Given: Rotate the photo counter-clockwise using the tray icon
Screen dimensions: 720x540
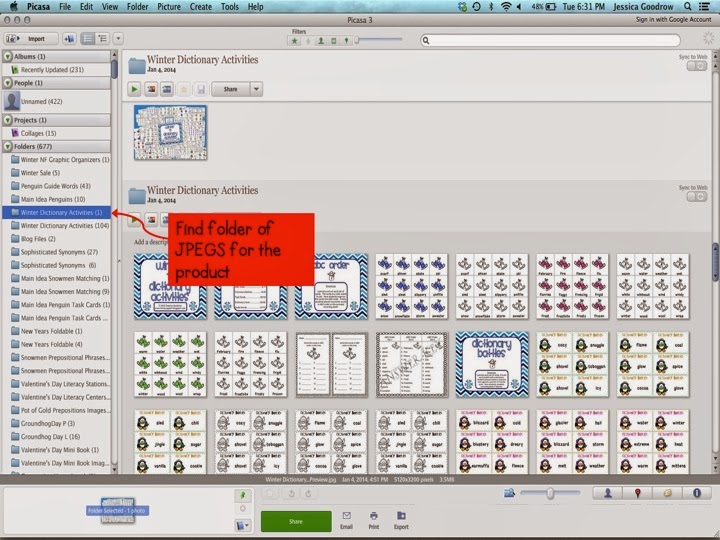Looking at the screenshot, I should (291, 494).
